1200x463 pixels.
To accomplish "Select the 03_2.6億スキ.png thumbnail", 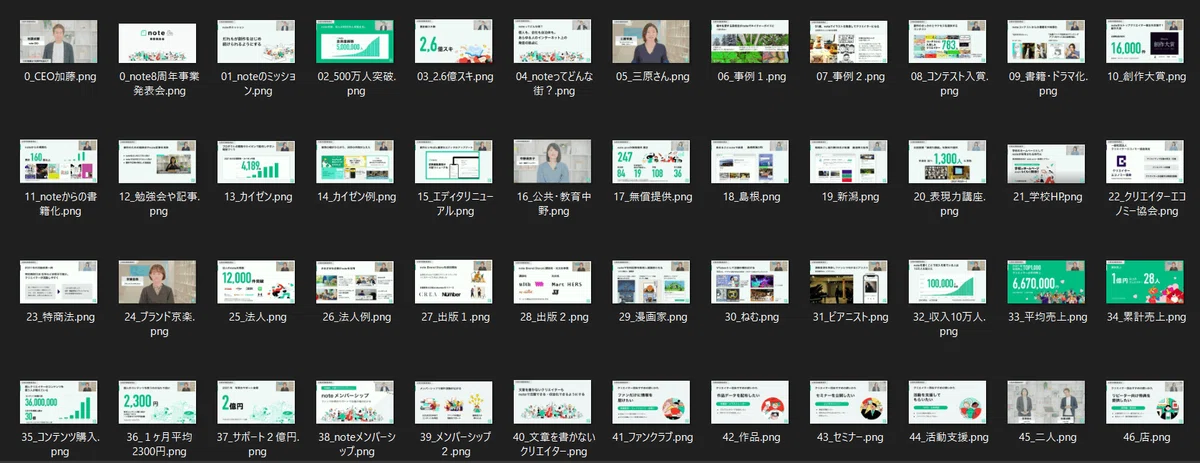I will click(x=454, y=43).
